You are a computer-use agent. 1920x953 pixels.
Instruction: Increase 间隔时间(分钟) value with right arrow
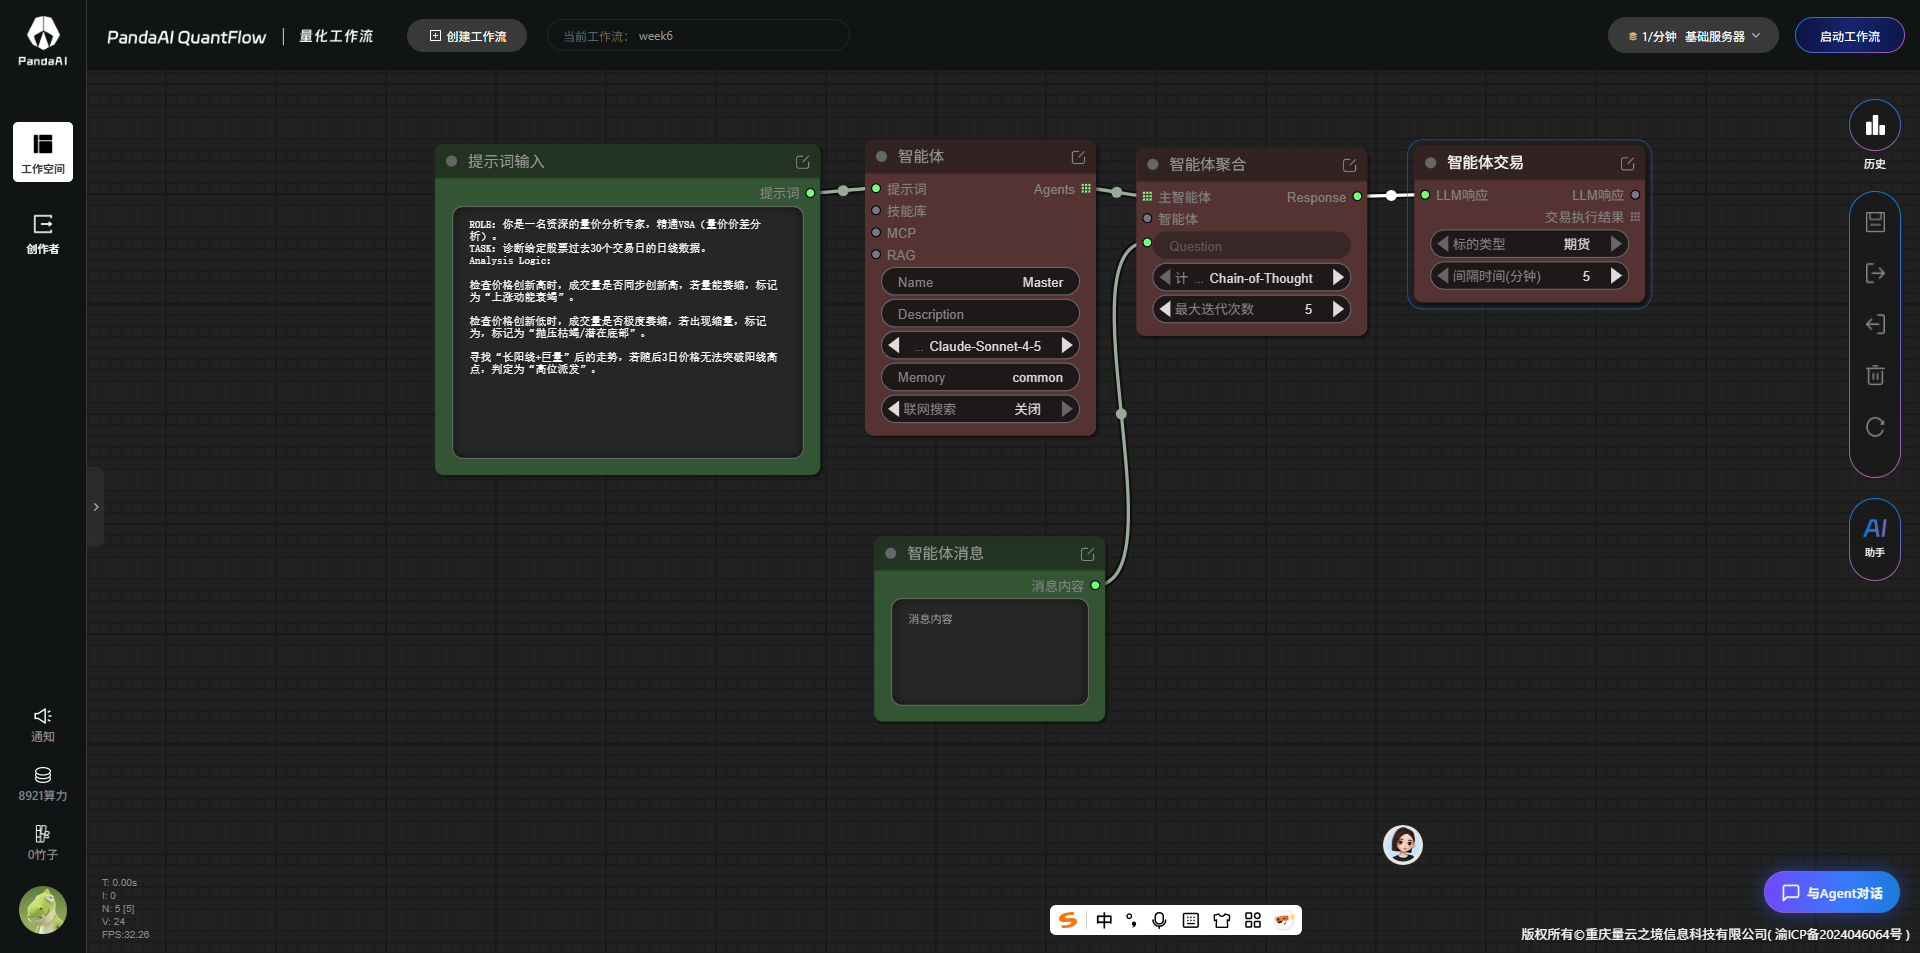(1616, 276)
